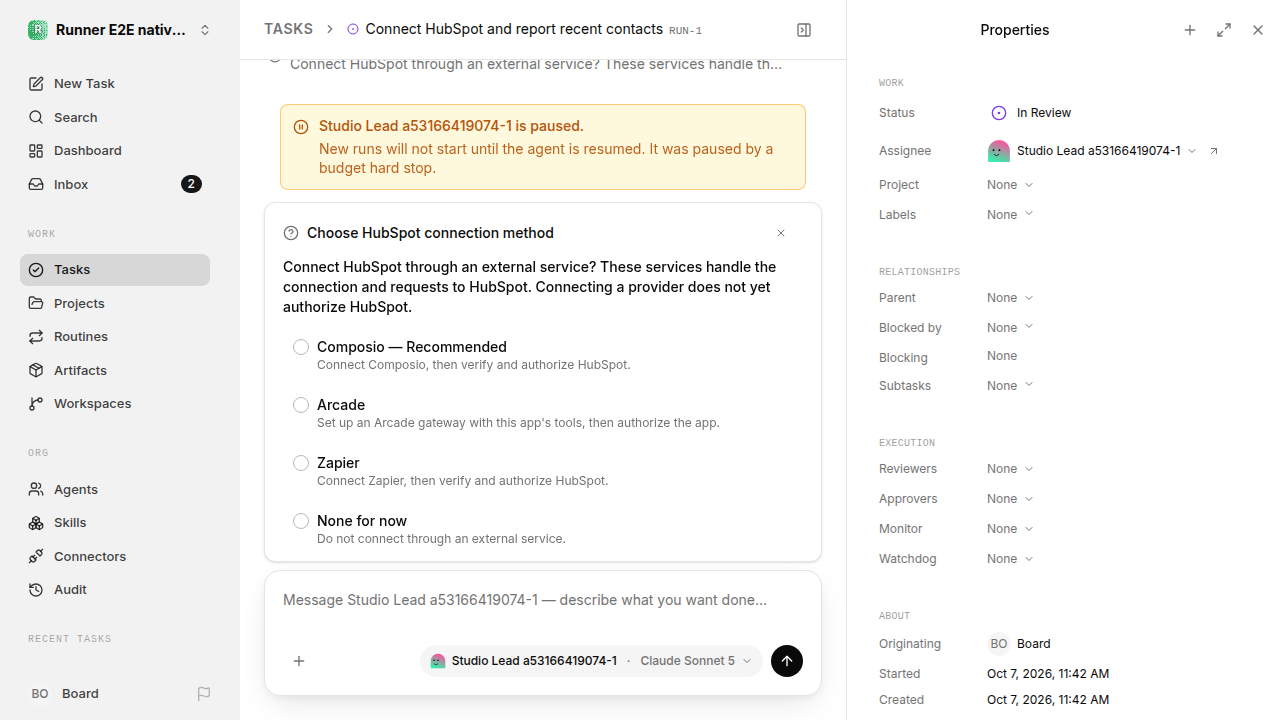Click the task status circle in breadcrumb

coord(353,30)
